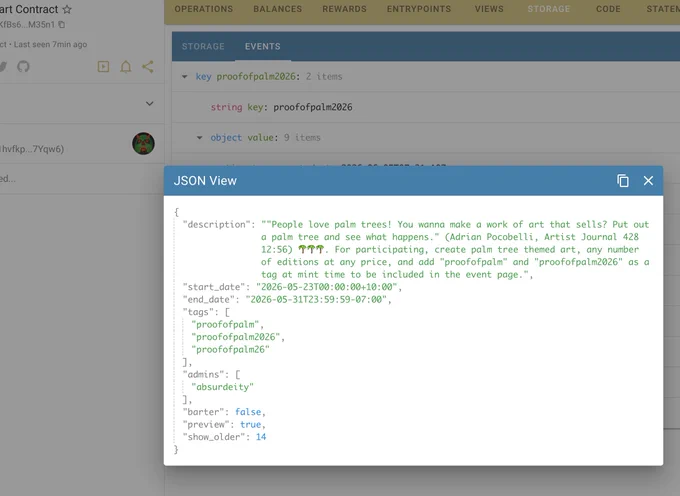The height and width of the screenshot is (496, 680).
Task: Select the CODE tab
Action: pyautogui.click(x=608, y=9)
